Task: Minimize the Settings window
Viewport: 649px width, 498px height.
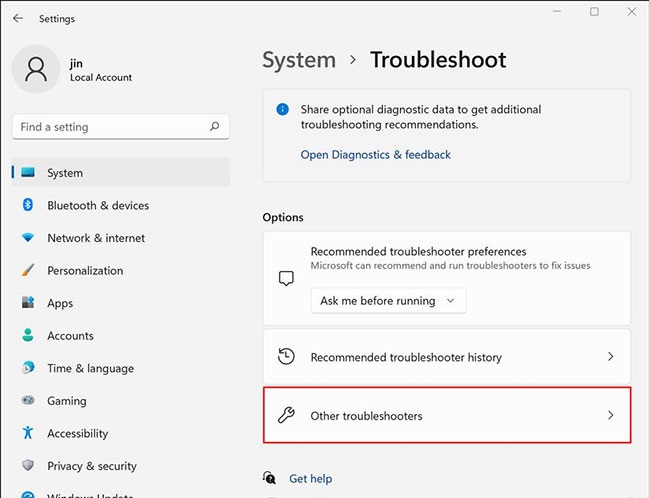Action: click(x=557, y=12)
